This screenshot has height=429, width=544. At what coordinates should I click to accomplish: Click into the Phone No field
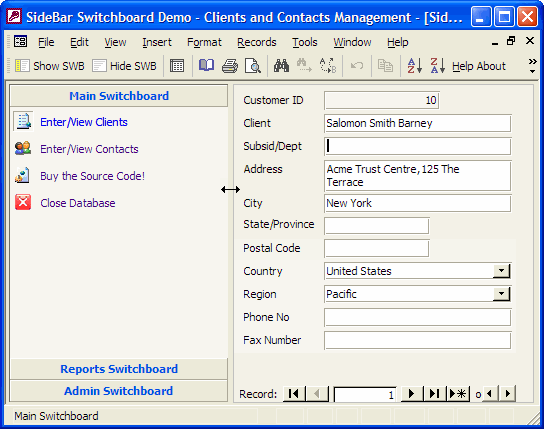pyautogui.click(x=417, y=317)
